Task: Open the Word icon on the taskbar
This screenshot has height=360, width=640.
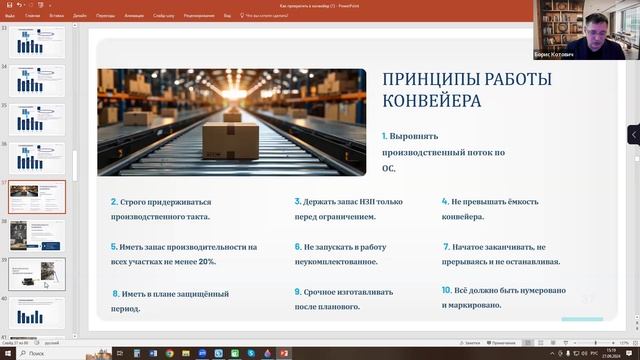Action: [153, 353]
